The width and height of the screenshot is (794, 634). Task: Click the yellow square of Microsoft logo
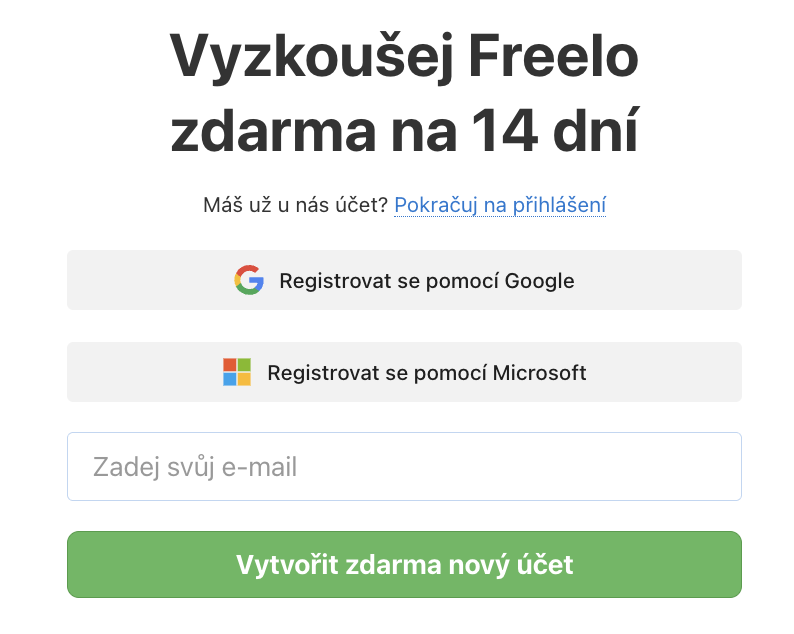click(244, 379)
